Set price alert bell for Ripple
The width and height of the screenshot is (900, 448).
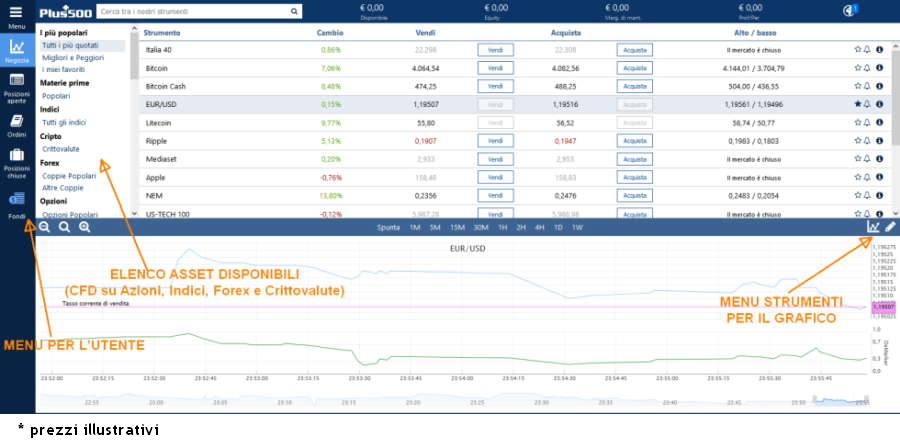point(868,141)
